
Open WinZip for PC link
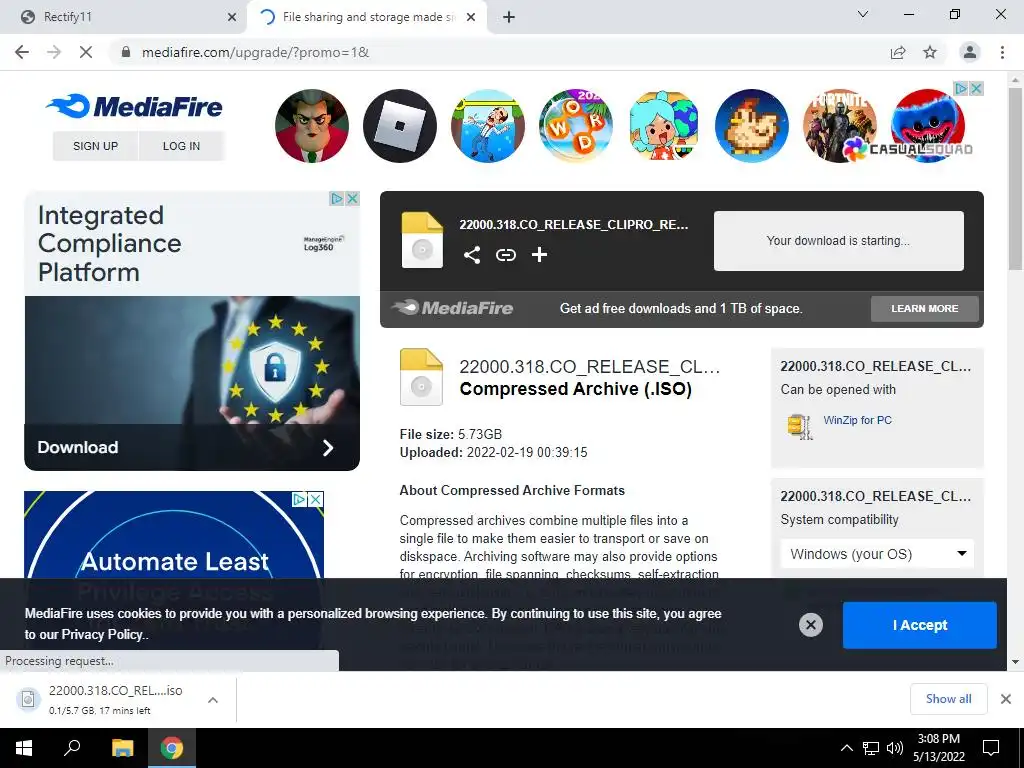pos(857,420)
